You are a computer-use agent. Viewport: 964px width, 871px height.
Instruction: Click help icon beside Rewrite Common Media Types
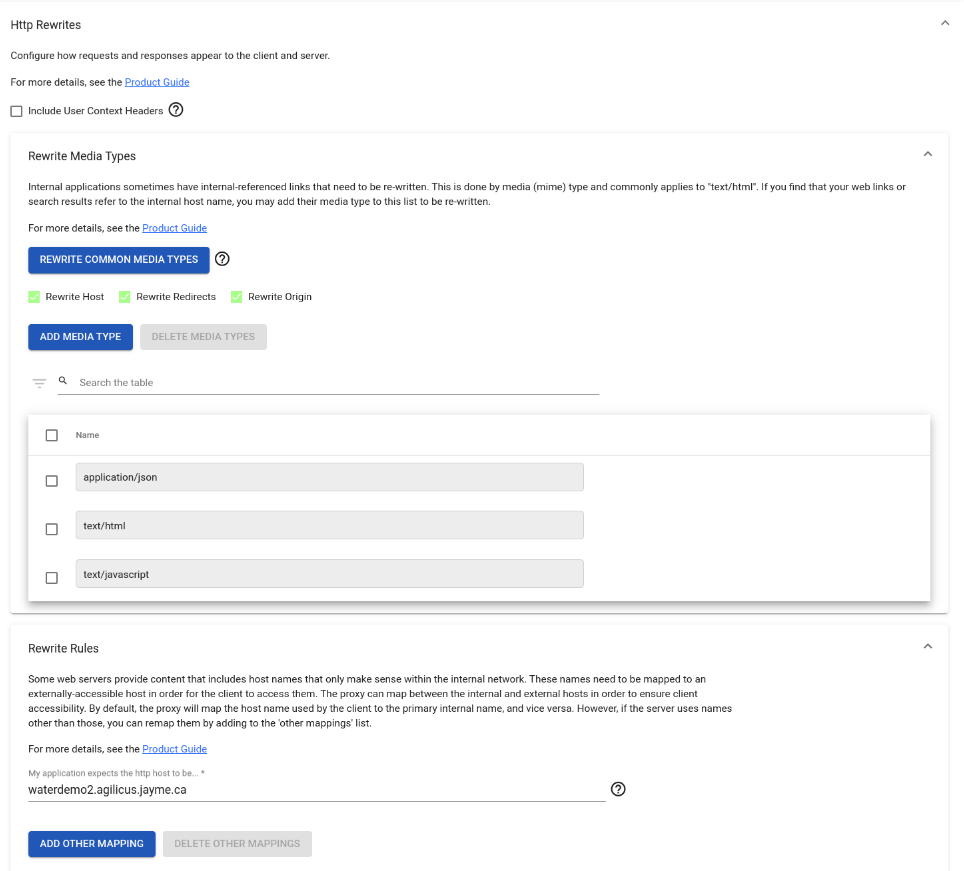[222, 259]
